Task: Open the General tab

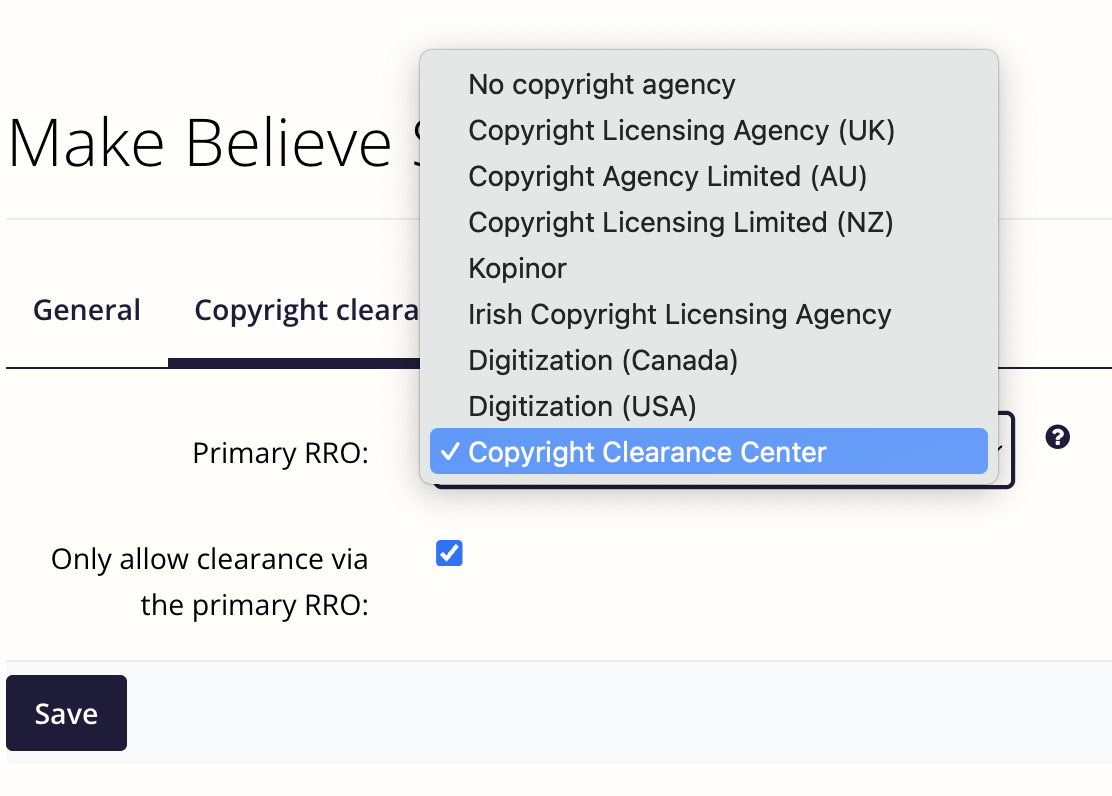Action: 87,311
